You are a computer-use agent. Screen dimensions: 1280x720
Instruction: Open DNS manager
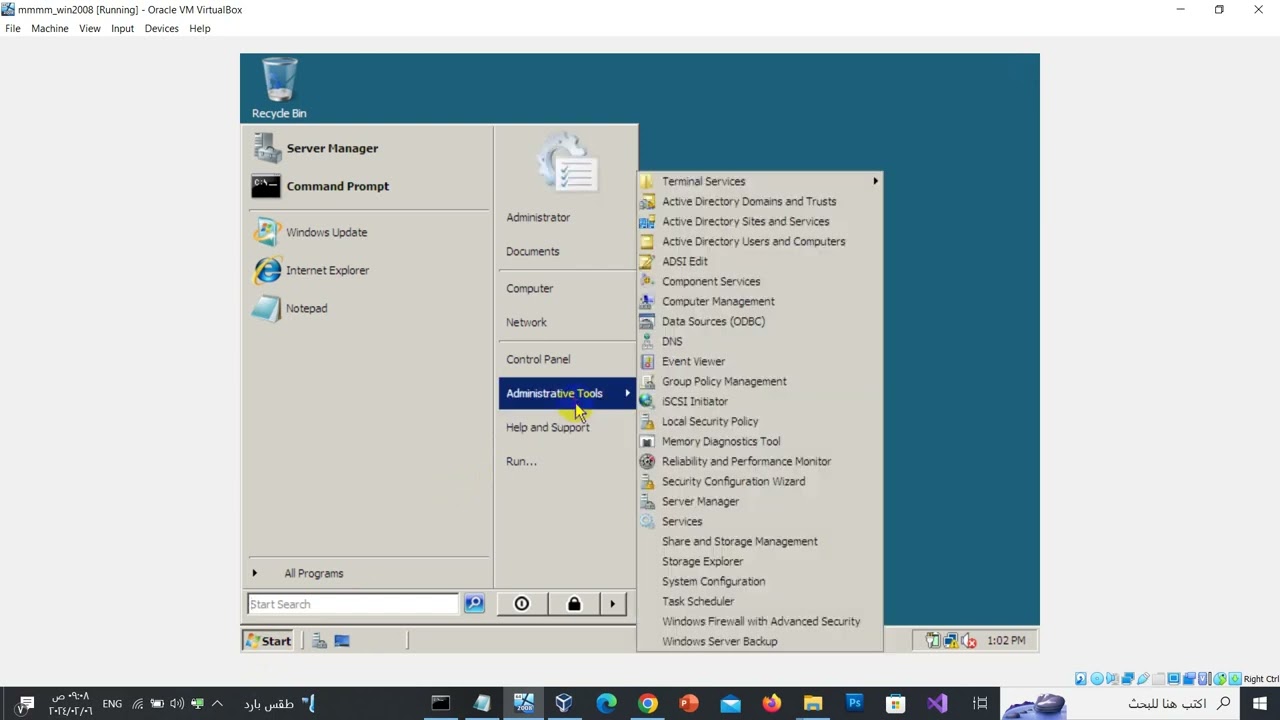pyautogui.click(x=760, y=341)
